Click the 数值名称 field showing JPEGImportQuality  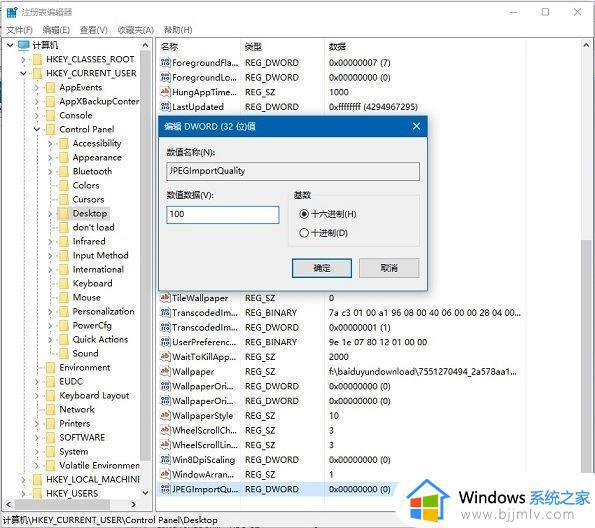tap(293, 171)
